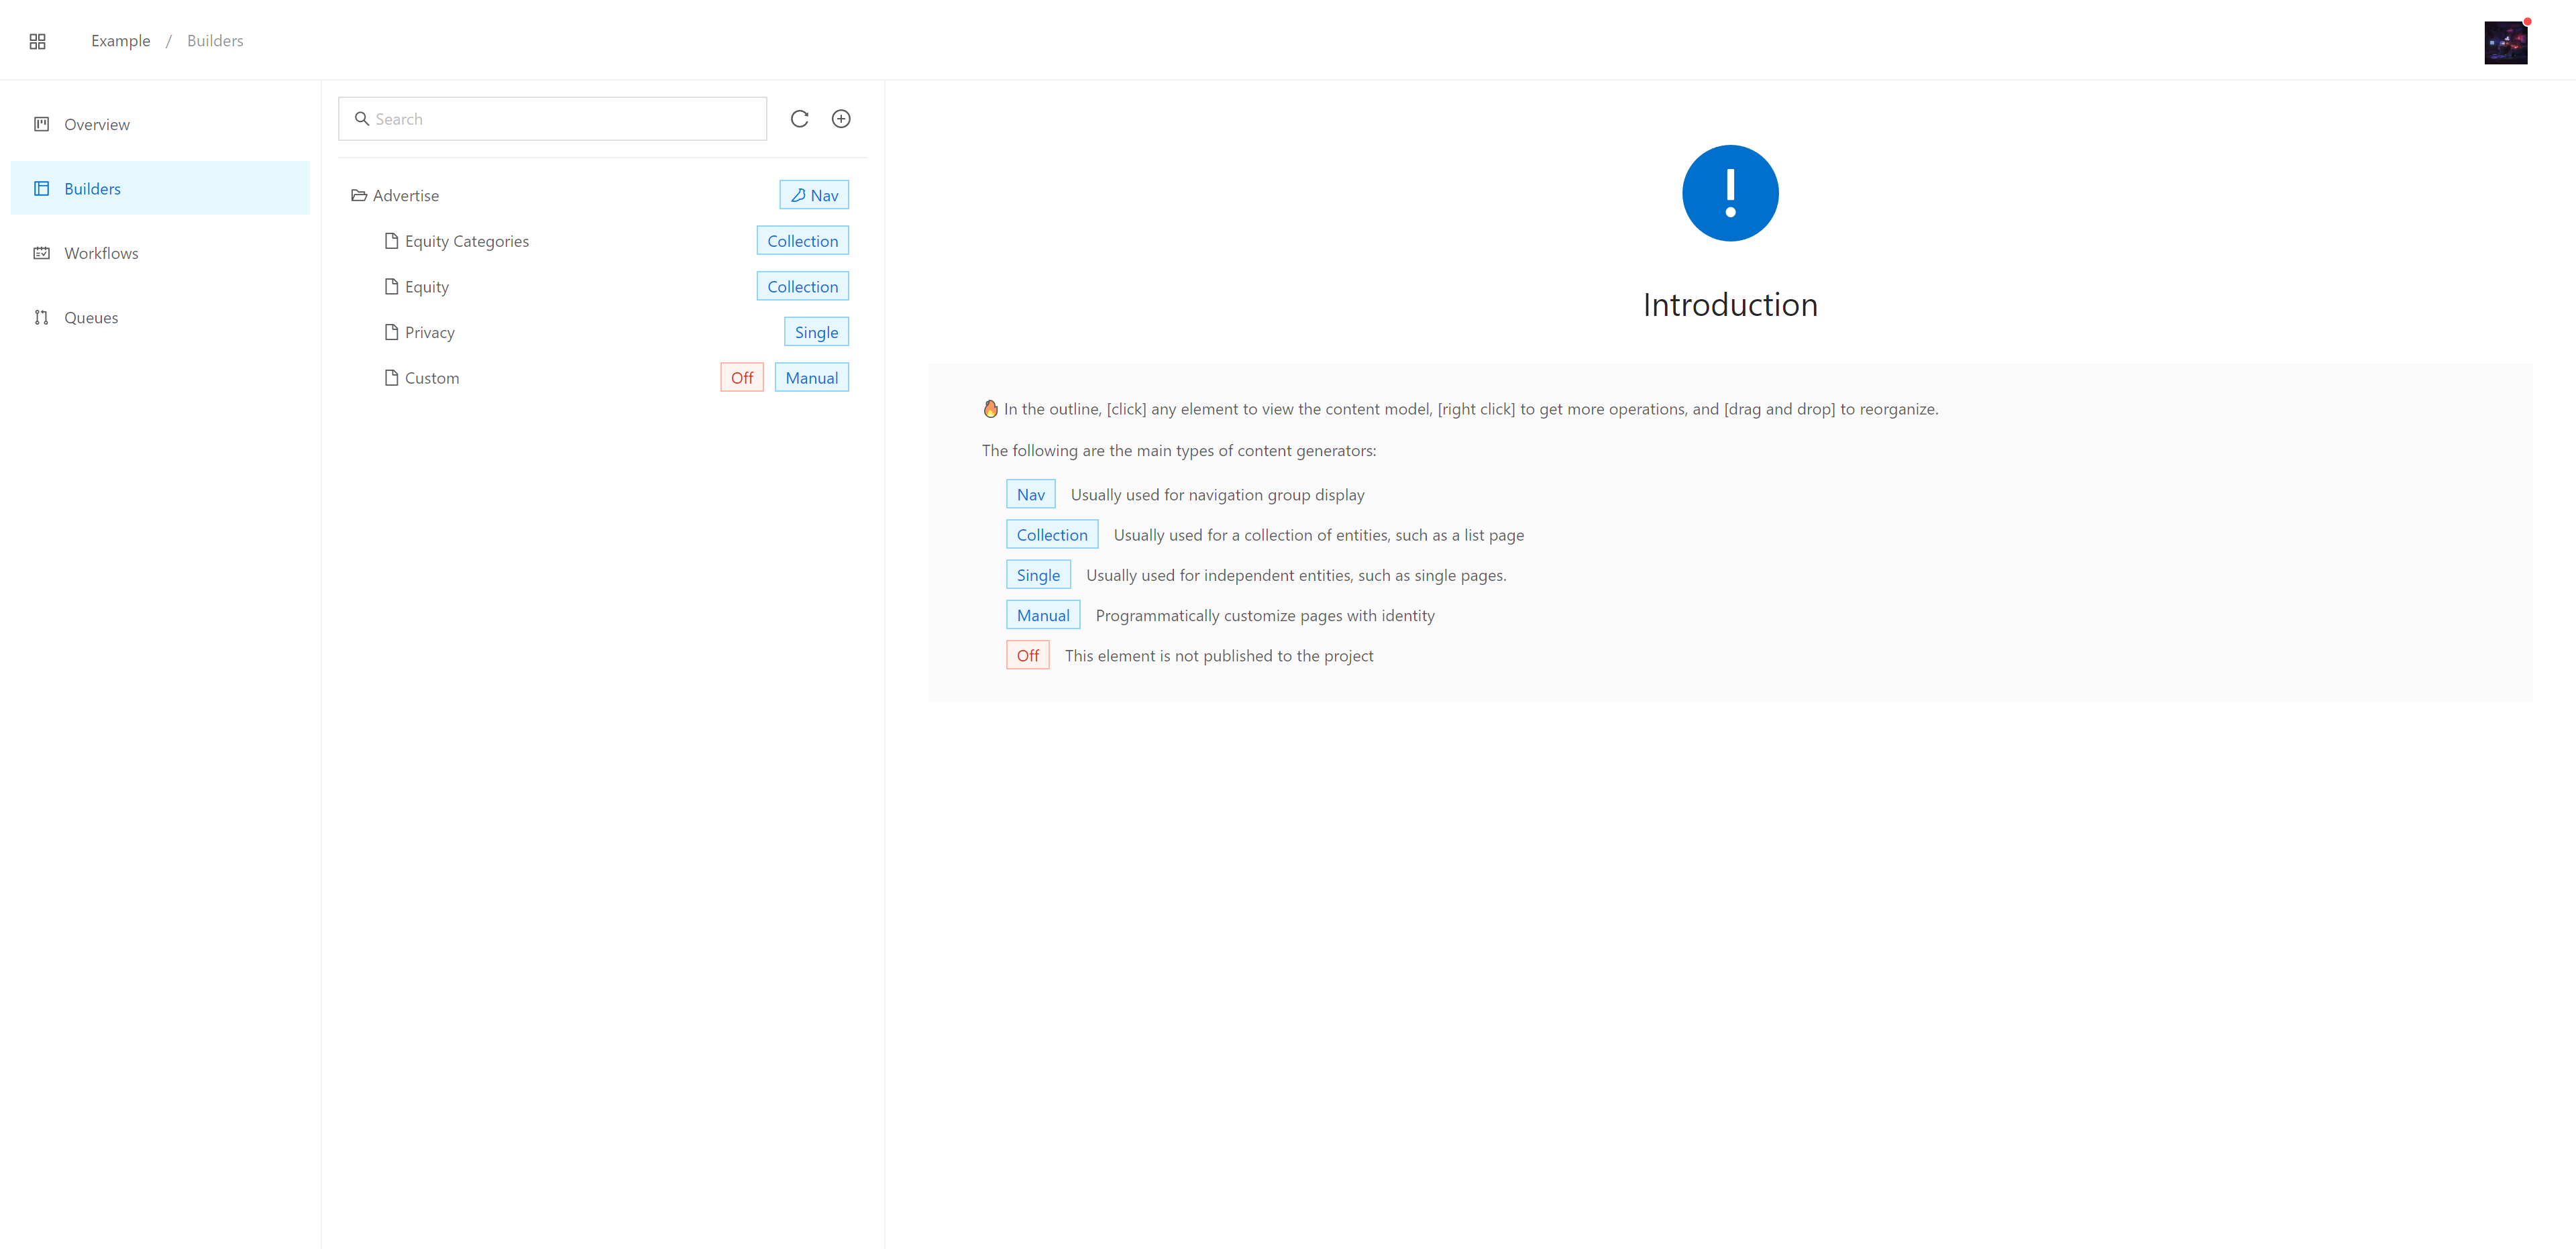Image resolution: width=2576 pixels, height=1249 pixels.
Task: Click the Queues sidebar icon
Action: point(42,317)
